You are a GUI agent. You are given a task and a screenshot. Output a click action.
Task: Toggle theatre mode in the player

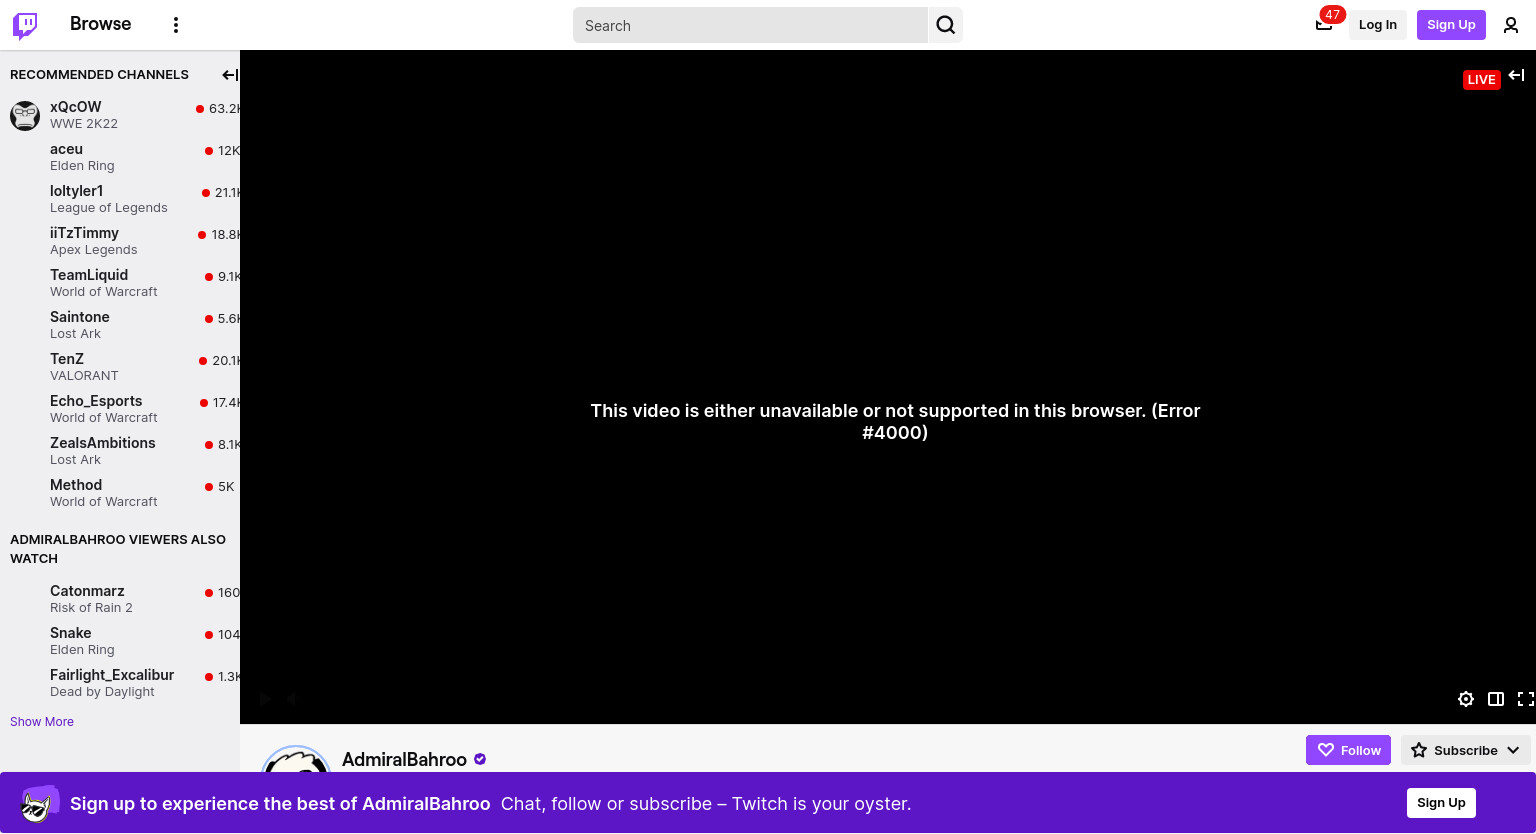coord(1496,699)
